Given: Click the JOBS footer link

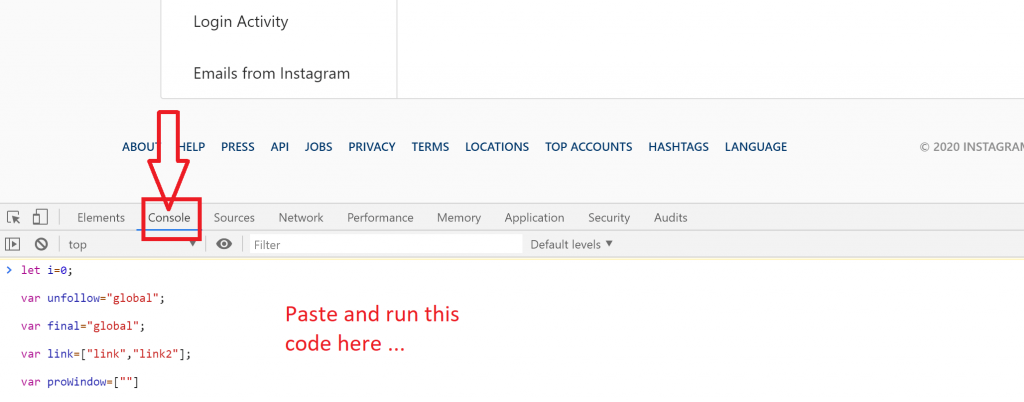Looking at the screenshot, I should tap(318, 147).
